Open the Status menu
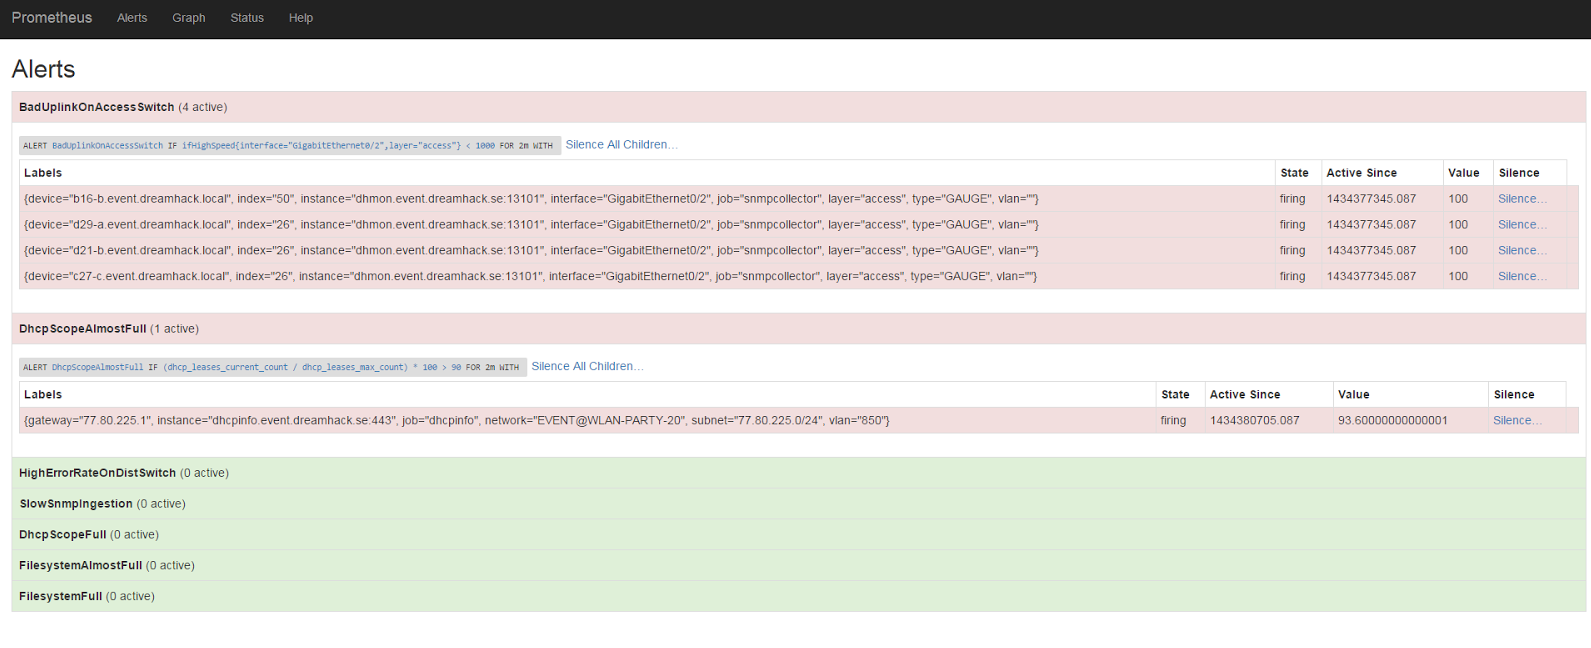 [247, 18]
